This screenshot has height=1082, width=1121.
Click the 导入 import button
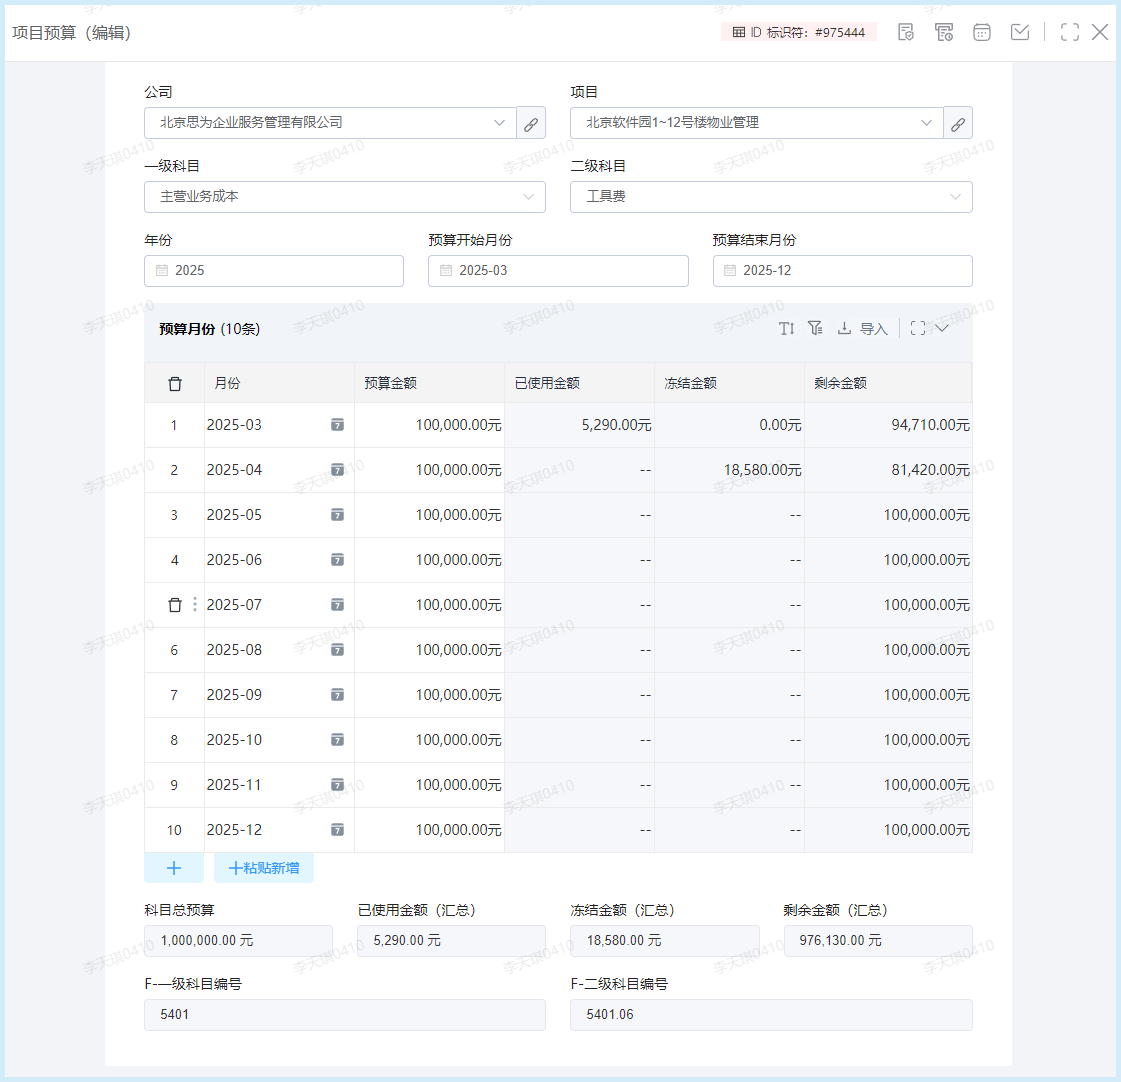click(x=862, y=328)
